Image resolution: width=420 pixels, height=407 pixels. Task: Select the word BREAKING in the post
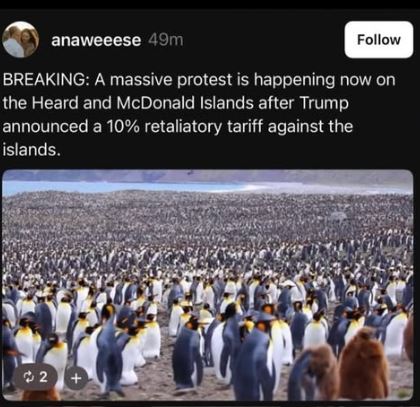[44, 80]
